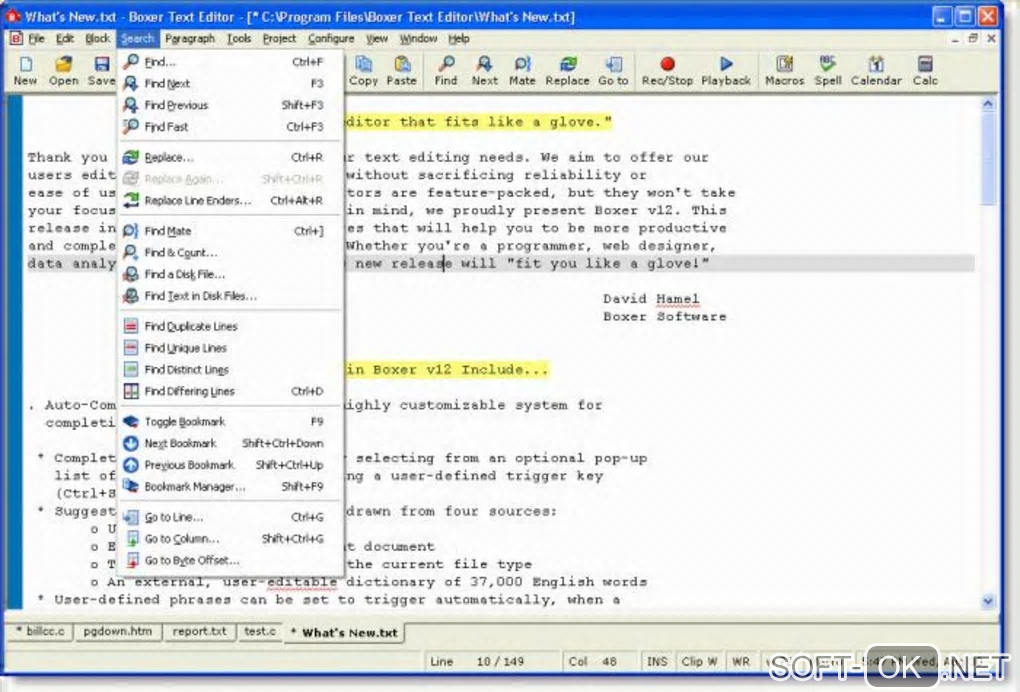Select Find & Count... entry

[x=231, y=252]
